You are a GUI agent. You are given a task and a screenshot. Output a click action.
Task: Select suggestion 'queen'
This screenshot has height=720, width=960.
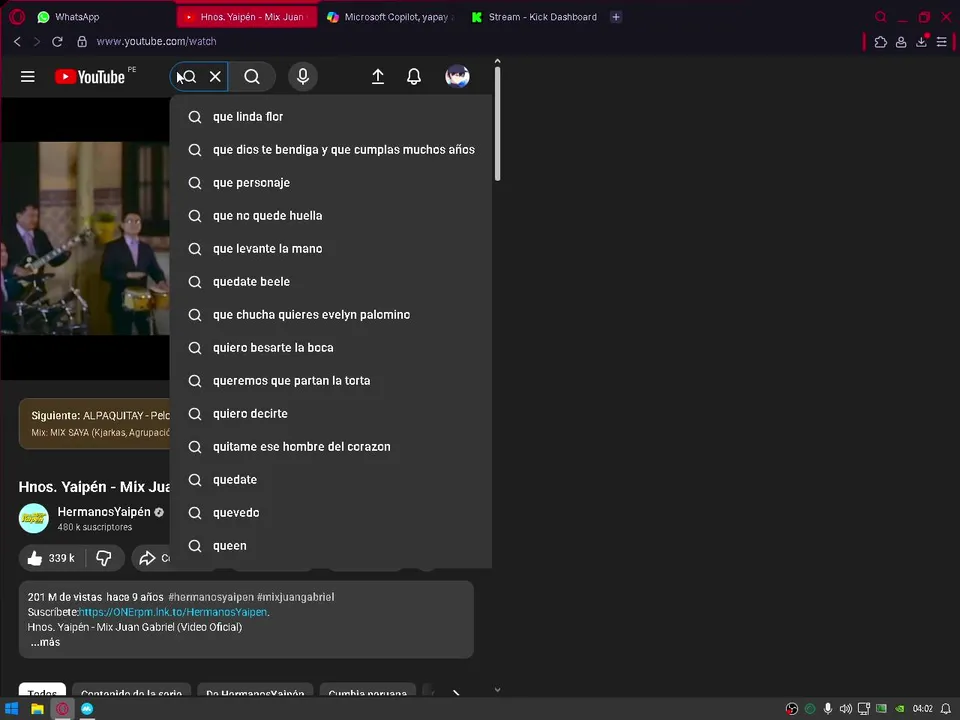(331, 546)
